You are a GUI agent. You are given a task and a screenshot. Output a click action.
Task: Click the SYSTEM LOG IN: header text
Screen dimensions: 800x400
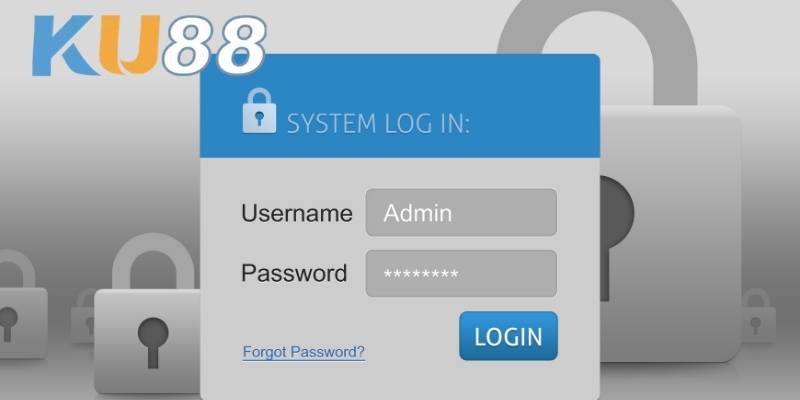pos(378,124)
